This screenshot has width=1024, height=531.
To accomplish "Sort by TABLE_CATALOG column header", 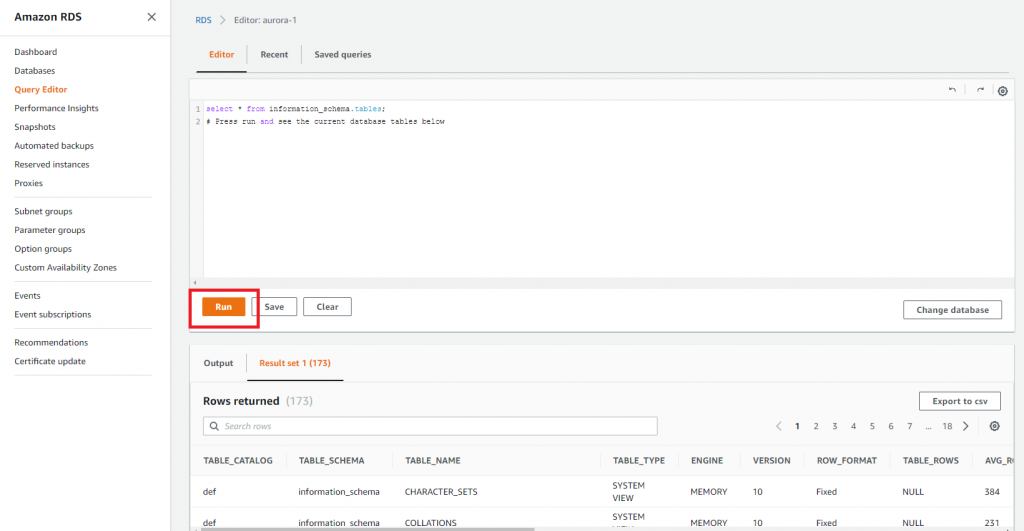I will 238,460.
